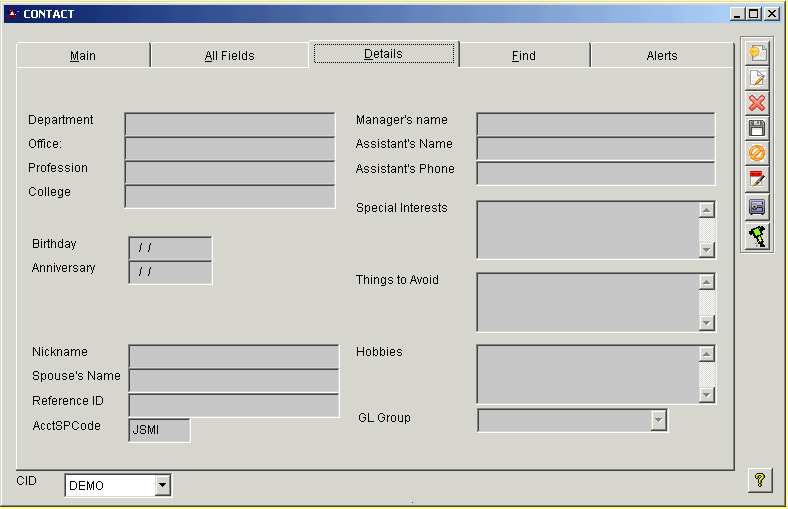Viewport: 788px width, 509px height.
Task: Click the safe vault icon
Action: pos(757,206)
